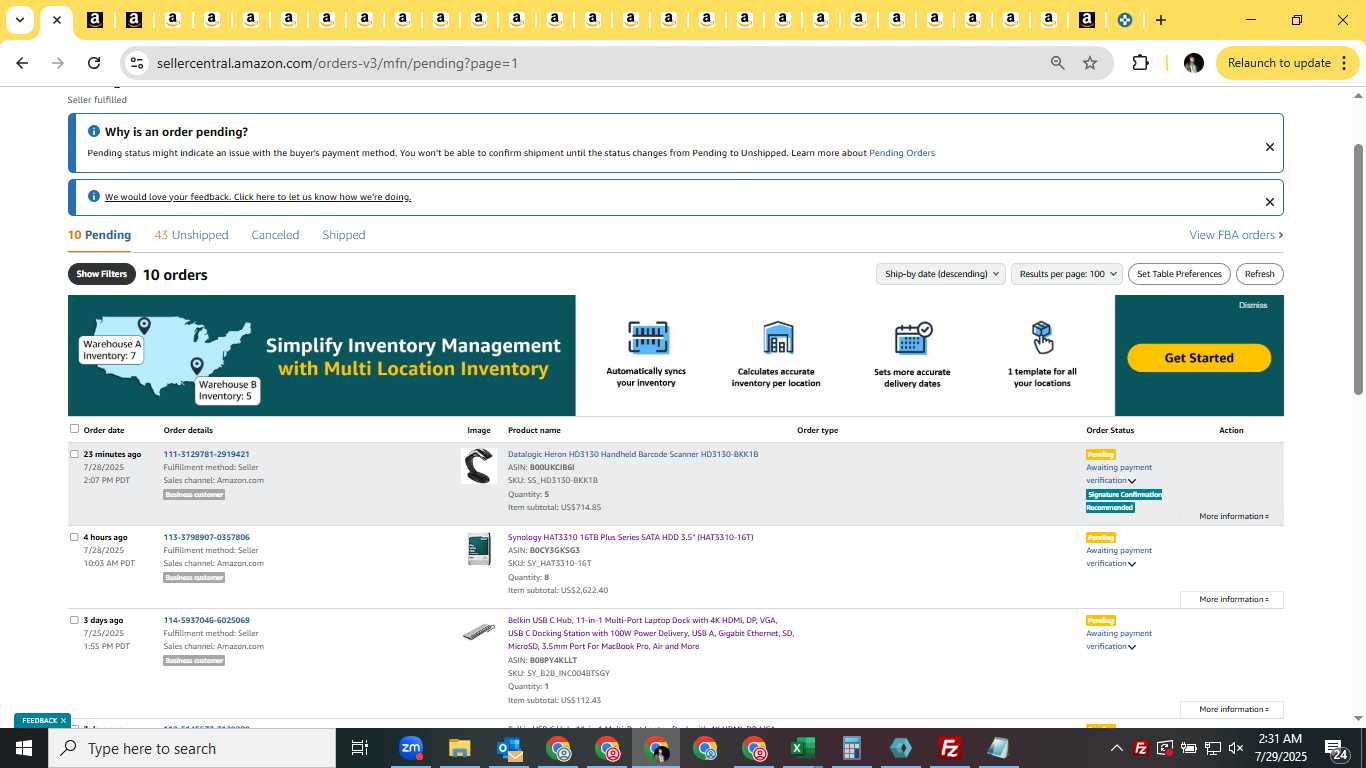Expand payment verification status for Synology order
The image size is (1366, 768).
pos(1132,564)
